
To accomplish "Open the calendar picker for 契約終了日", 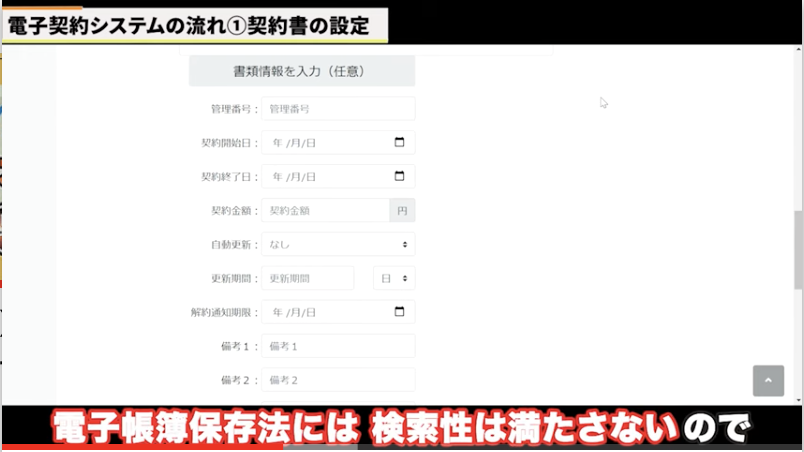I will pyautogui.click(x=399, y=177).
